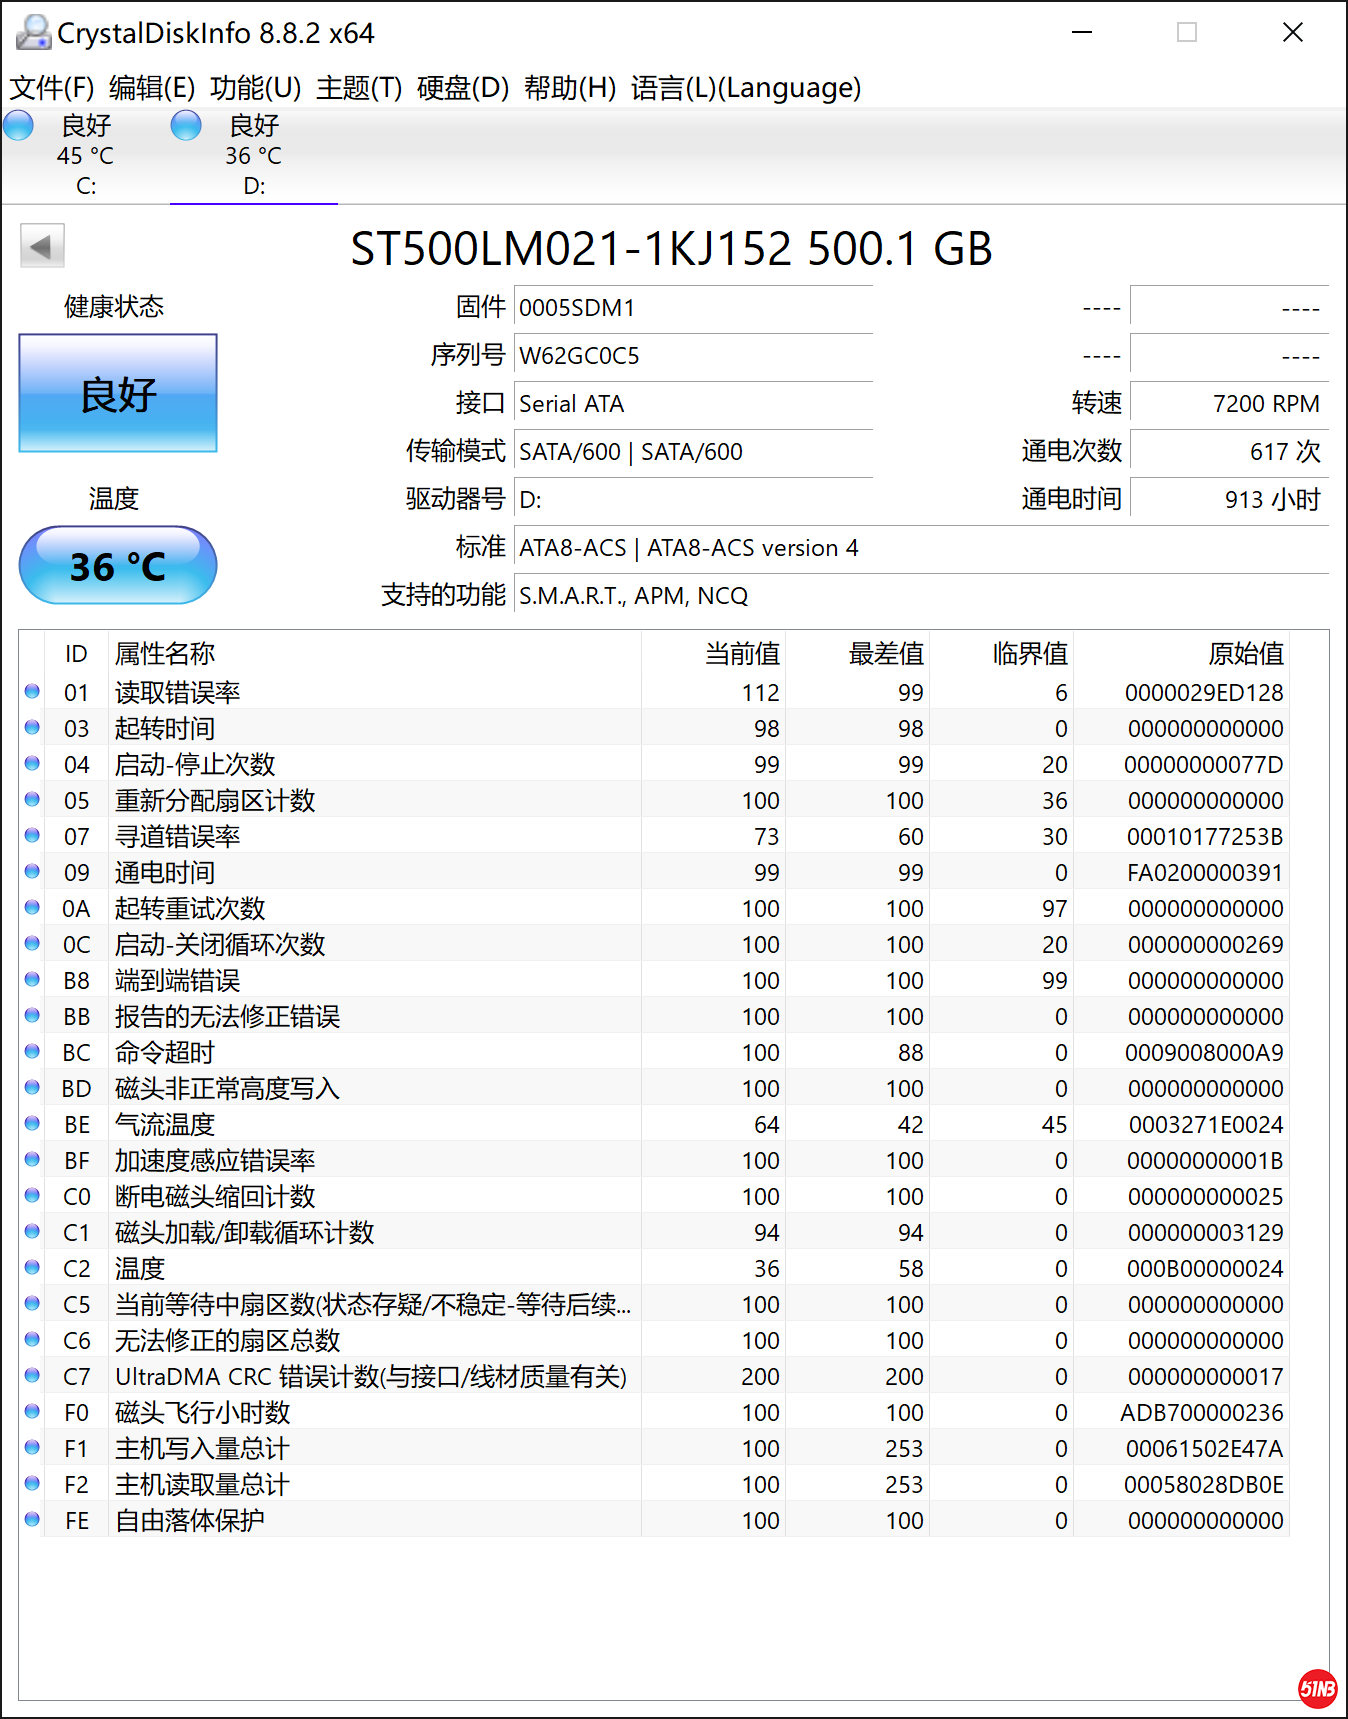Select the raw value 0000029ED128

click(x=1204, y=693)
